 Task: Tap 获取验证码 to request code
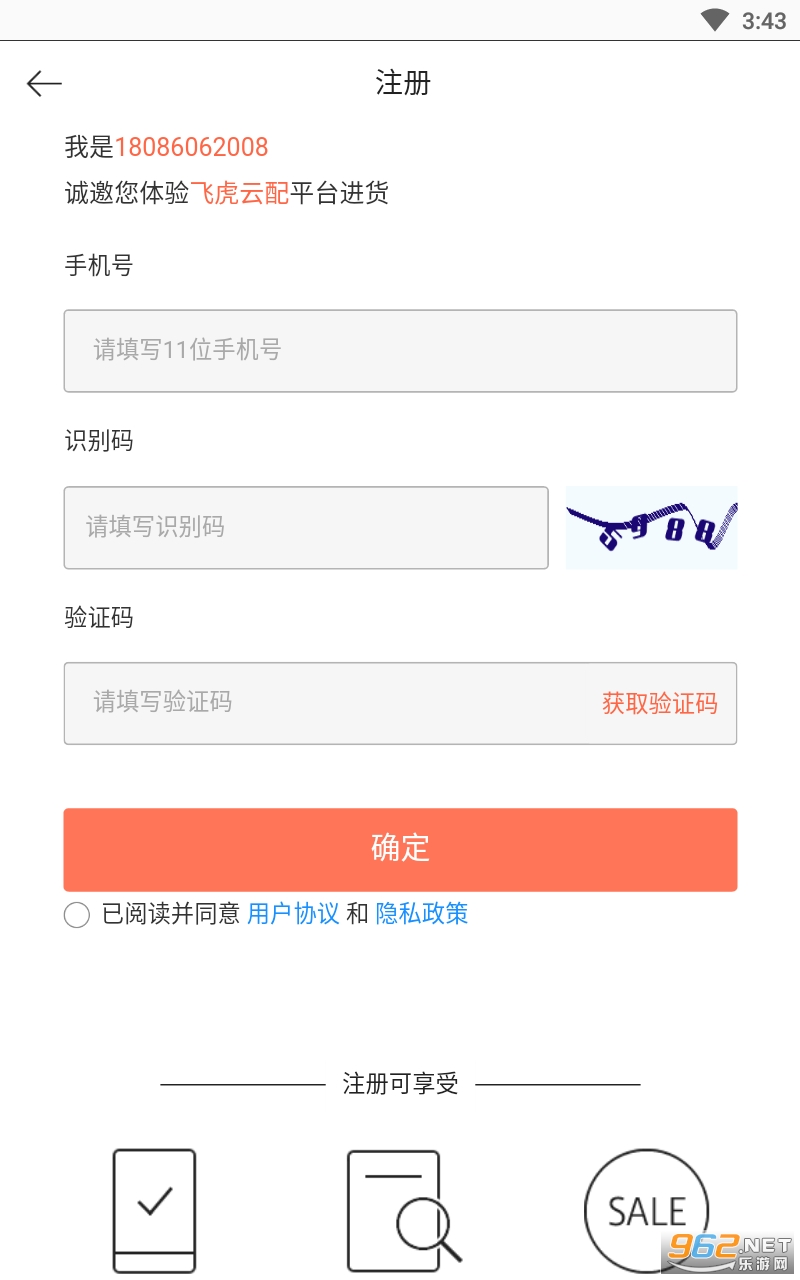(659, 703)
